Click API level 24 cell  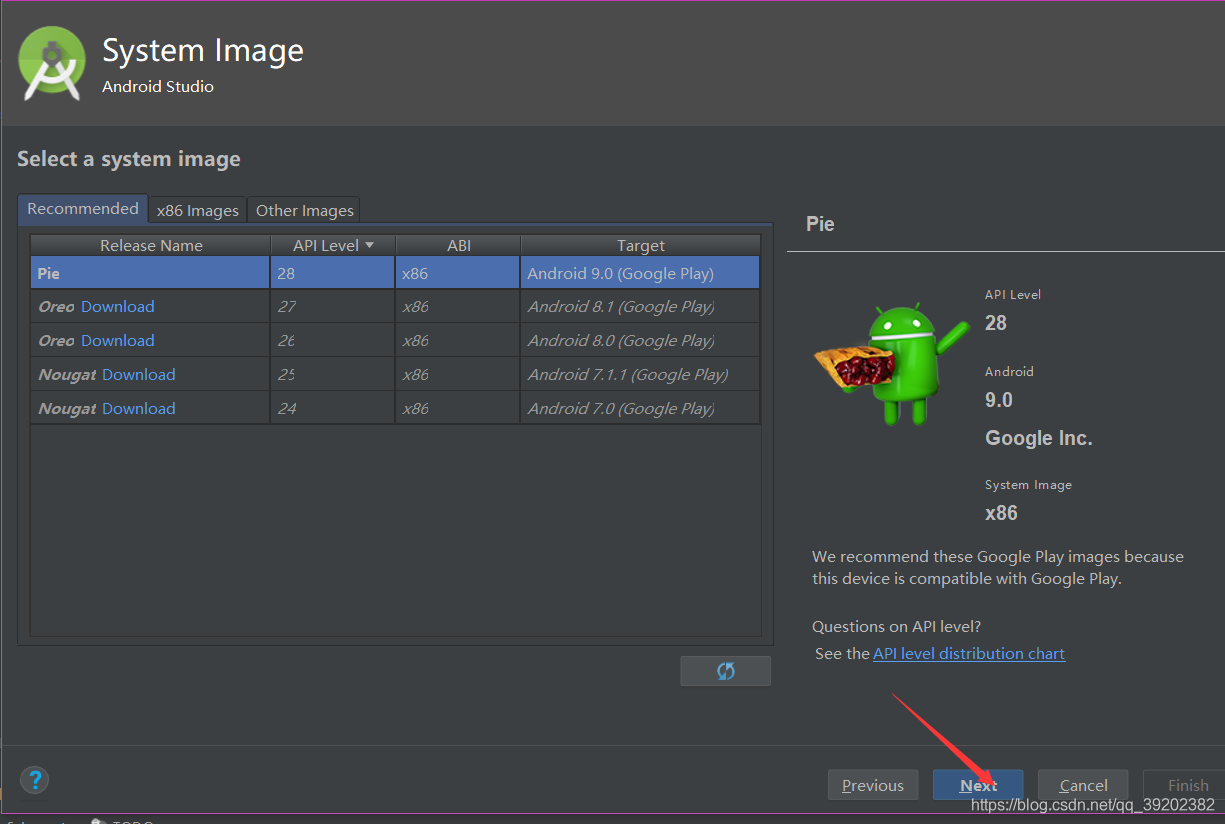333,408
